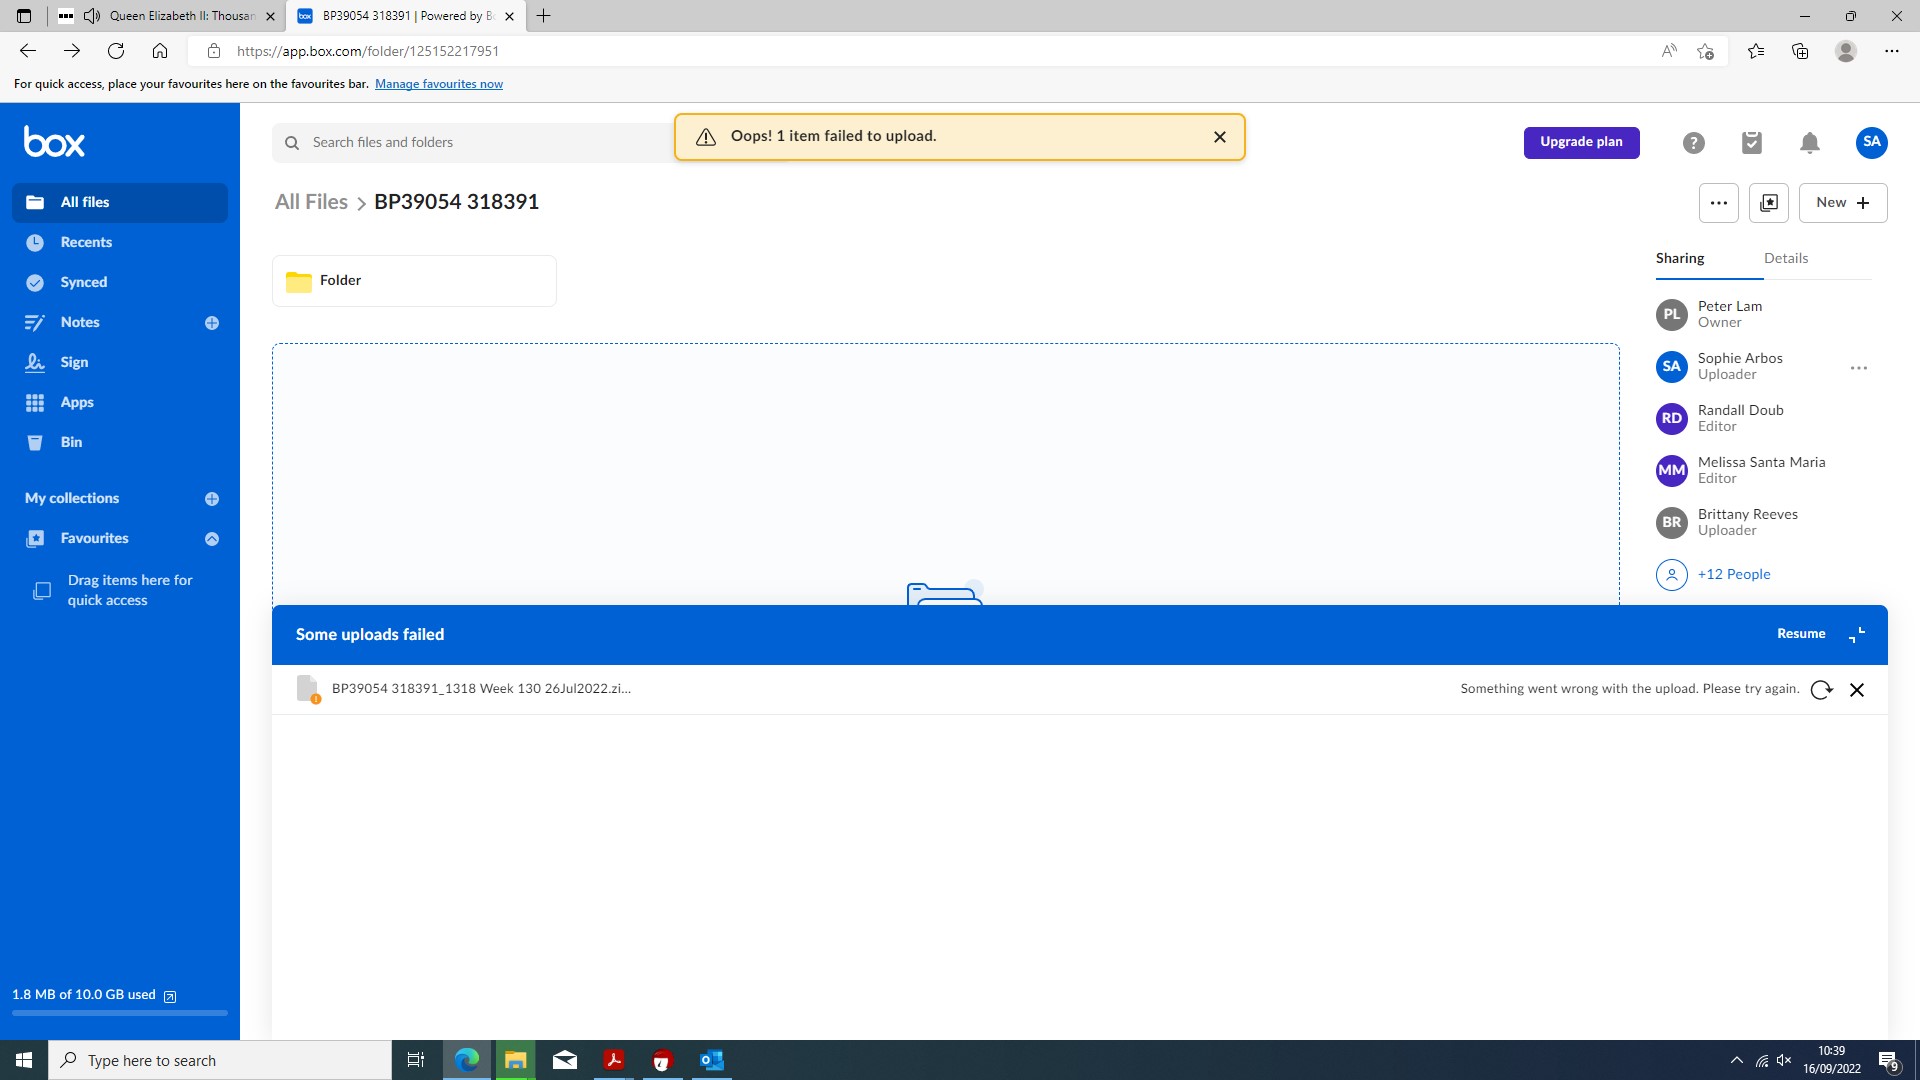The width and height of the screenshot is (1920, 1080).
Task: Open notifications bell
Action: tap(1809, 143)
